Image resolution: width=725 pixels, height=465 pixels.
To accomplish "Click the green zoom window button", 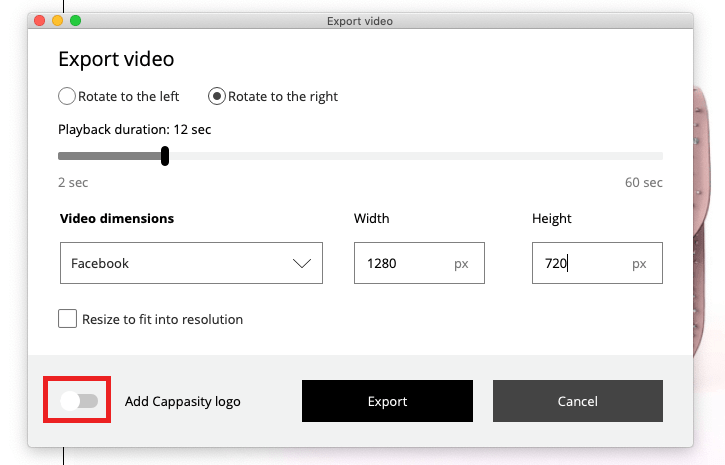I will click(75, 21).
